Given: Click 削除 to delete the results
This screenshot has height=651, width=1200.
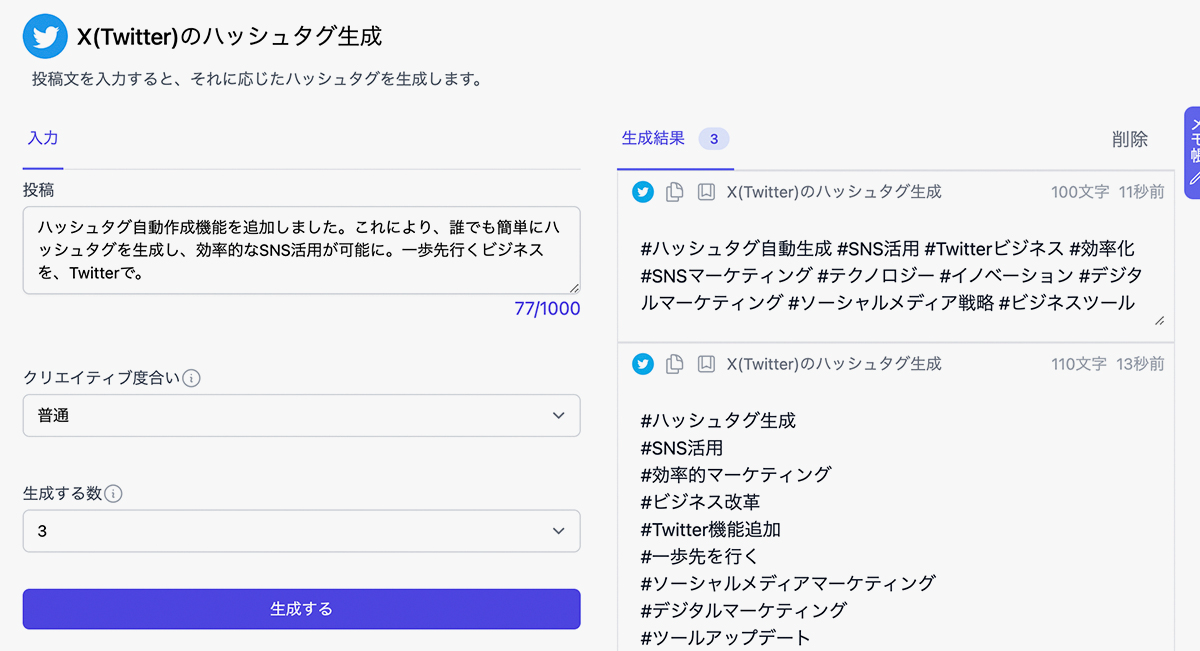Looking at the screenshot, I should tap(1129, 140).
